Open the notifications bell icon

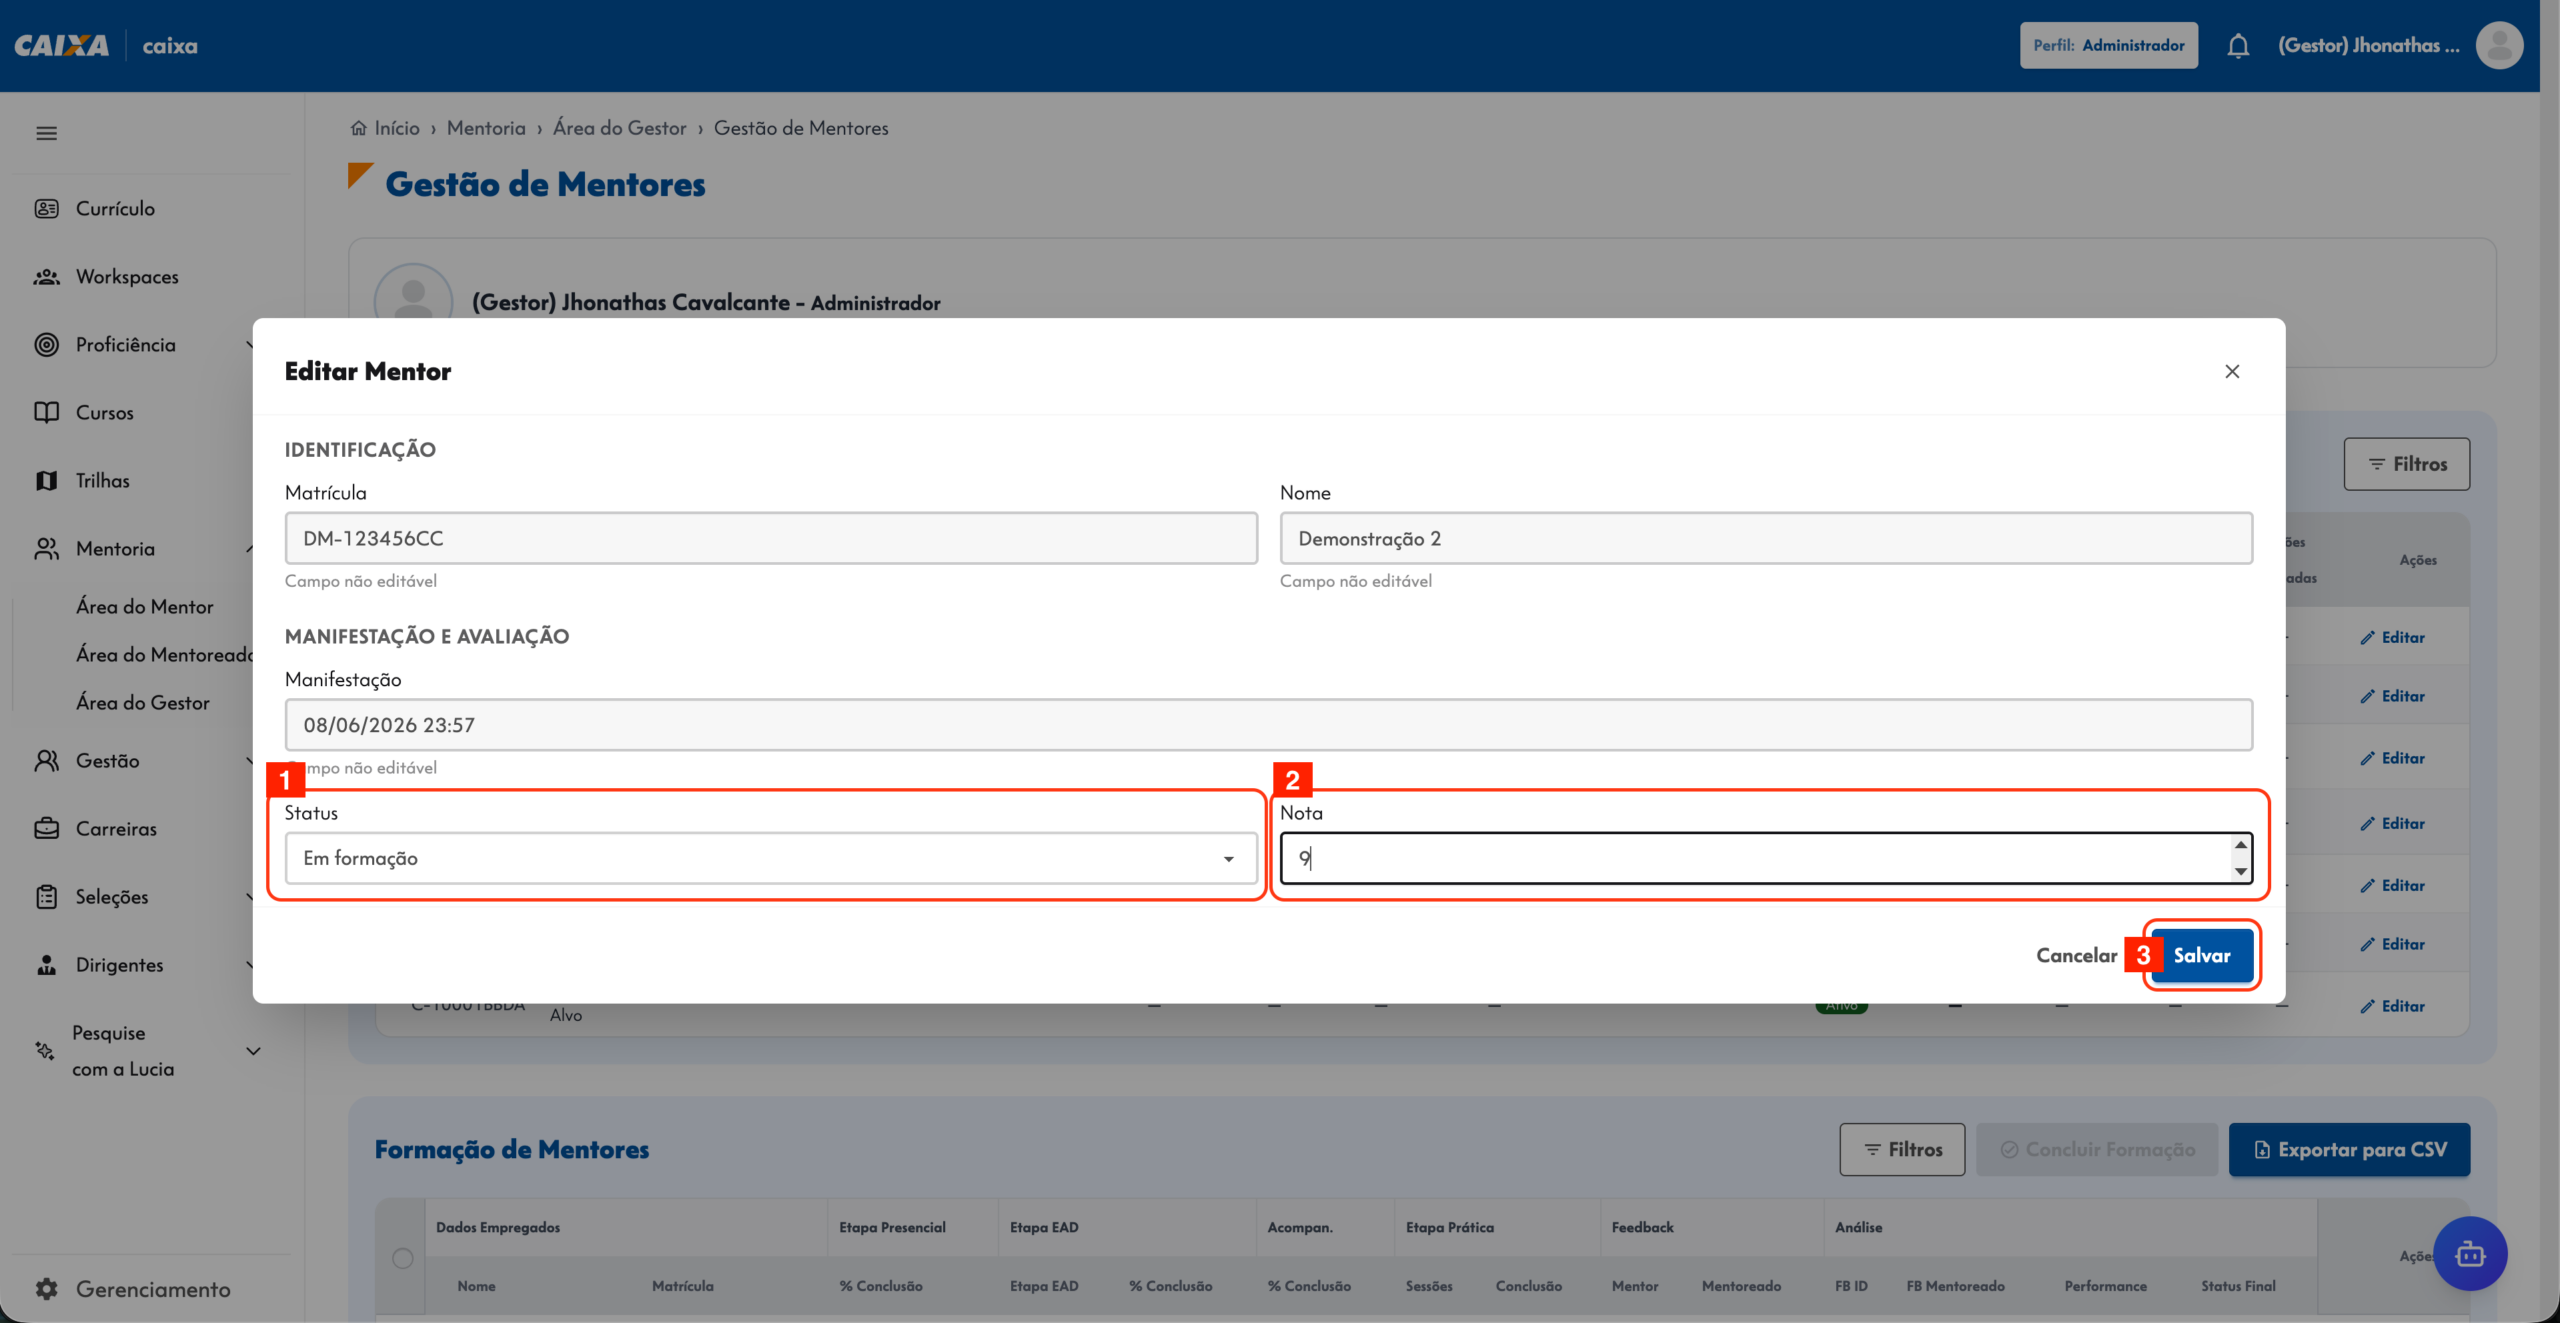[x=2238, y=46]
